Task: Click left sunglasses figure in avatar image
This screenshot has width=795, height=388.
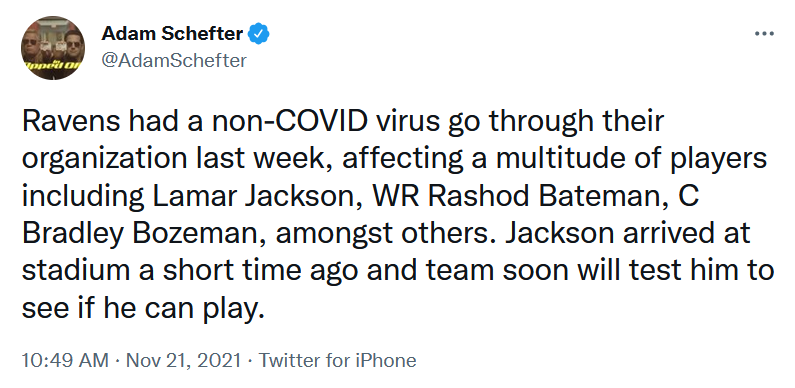Action: [x=33, y=45]
